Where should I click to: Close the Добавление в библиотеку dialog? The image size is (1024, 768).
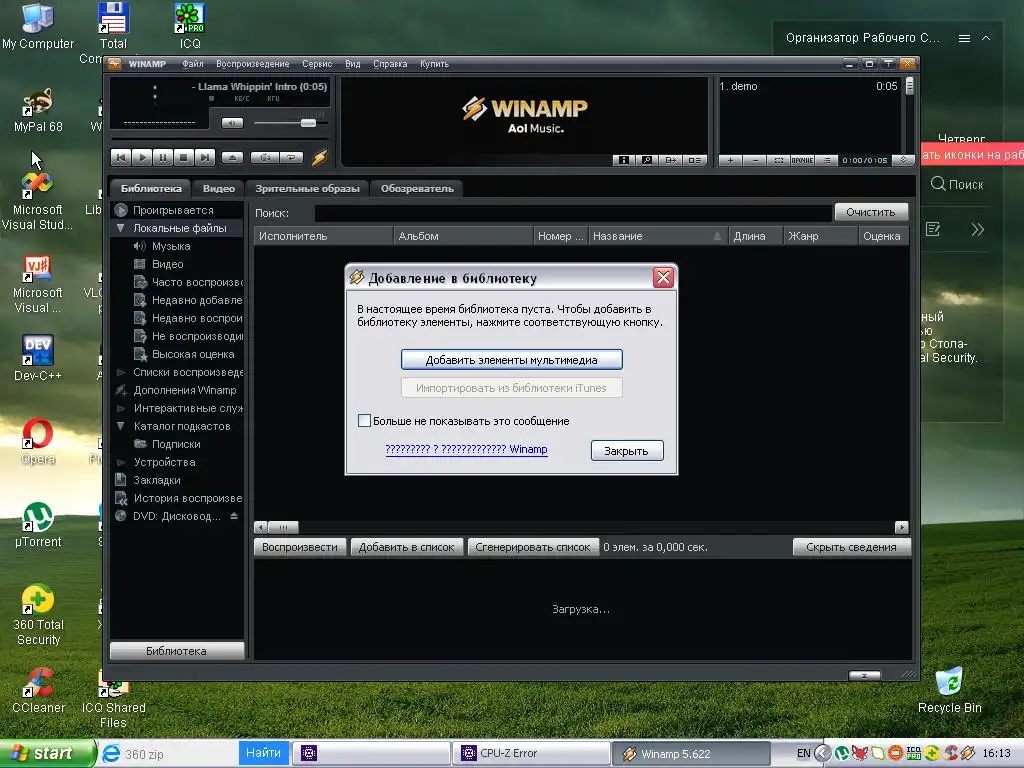tap(664, 278)
